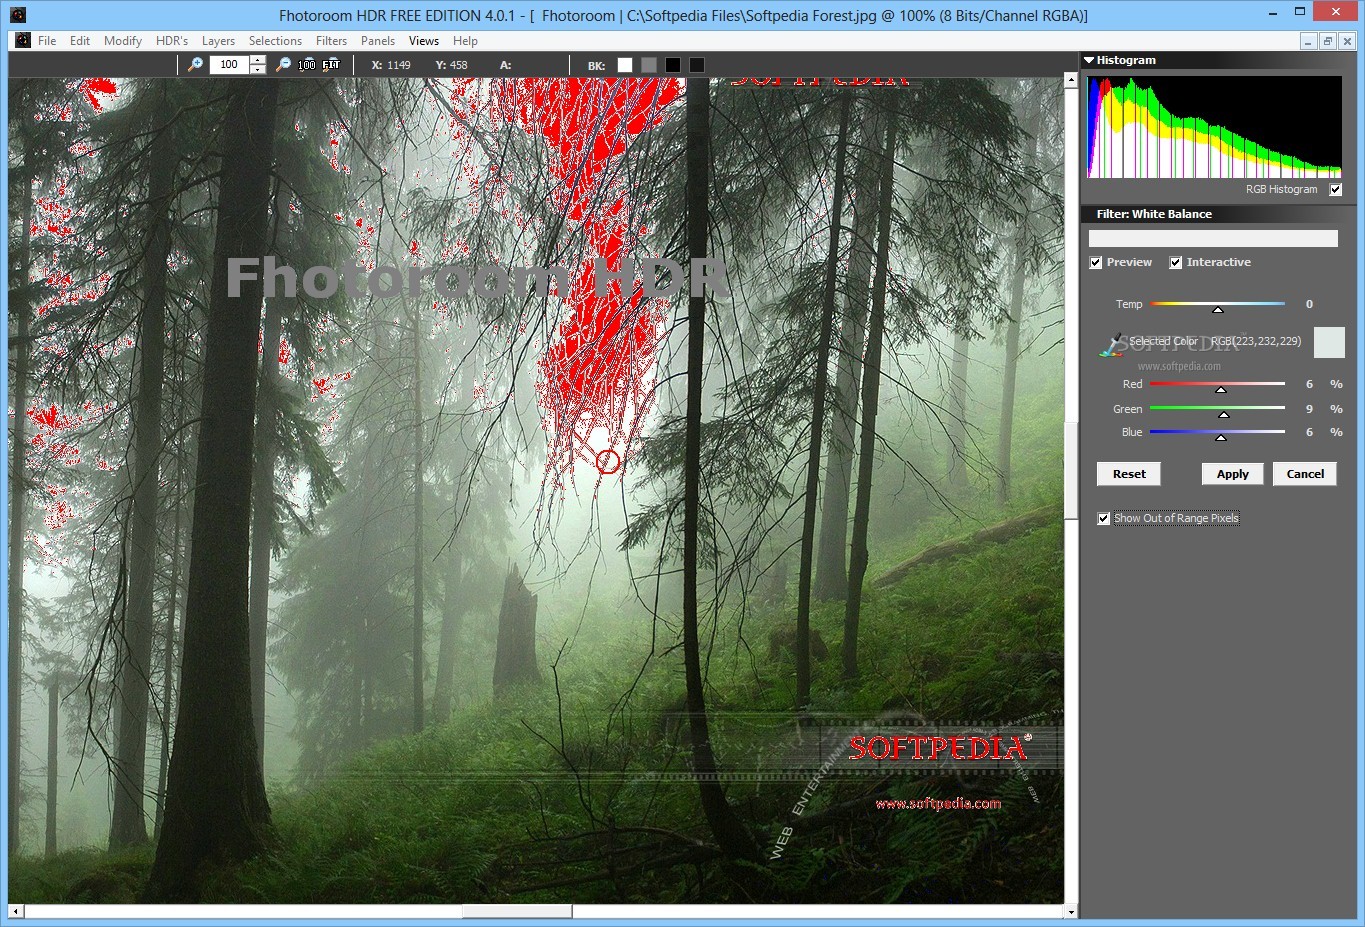Viewport: 1365px width, 927px height.
Task: Open the Layers menu
Action: (x=218, y=41)
